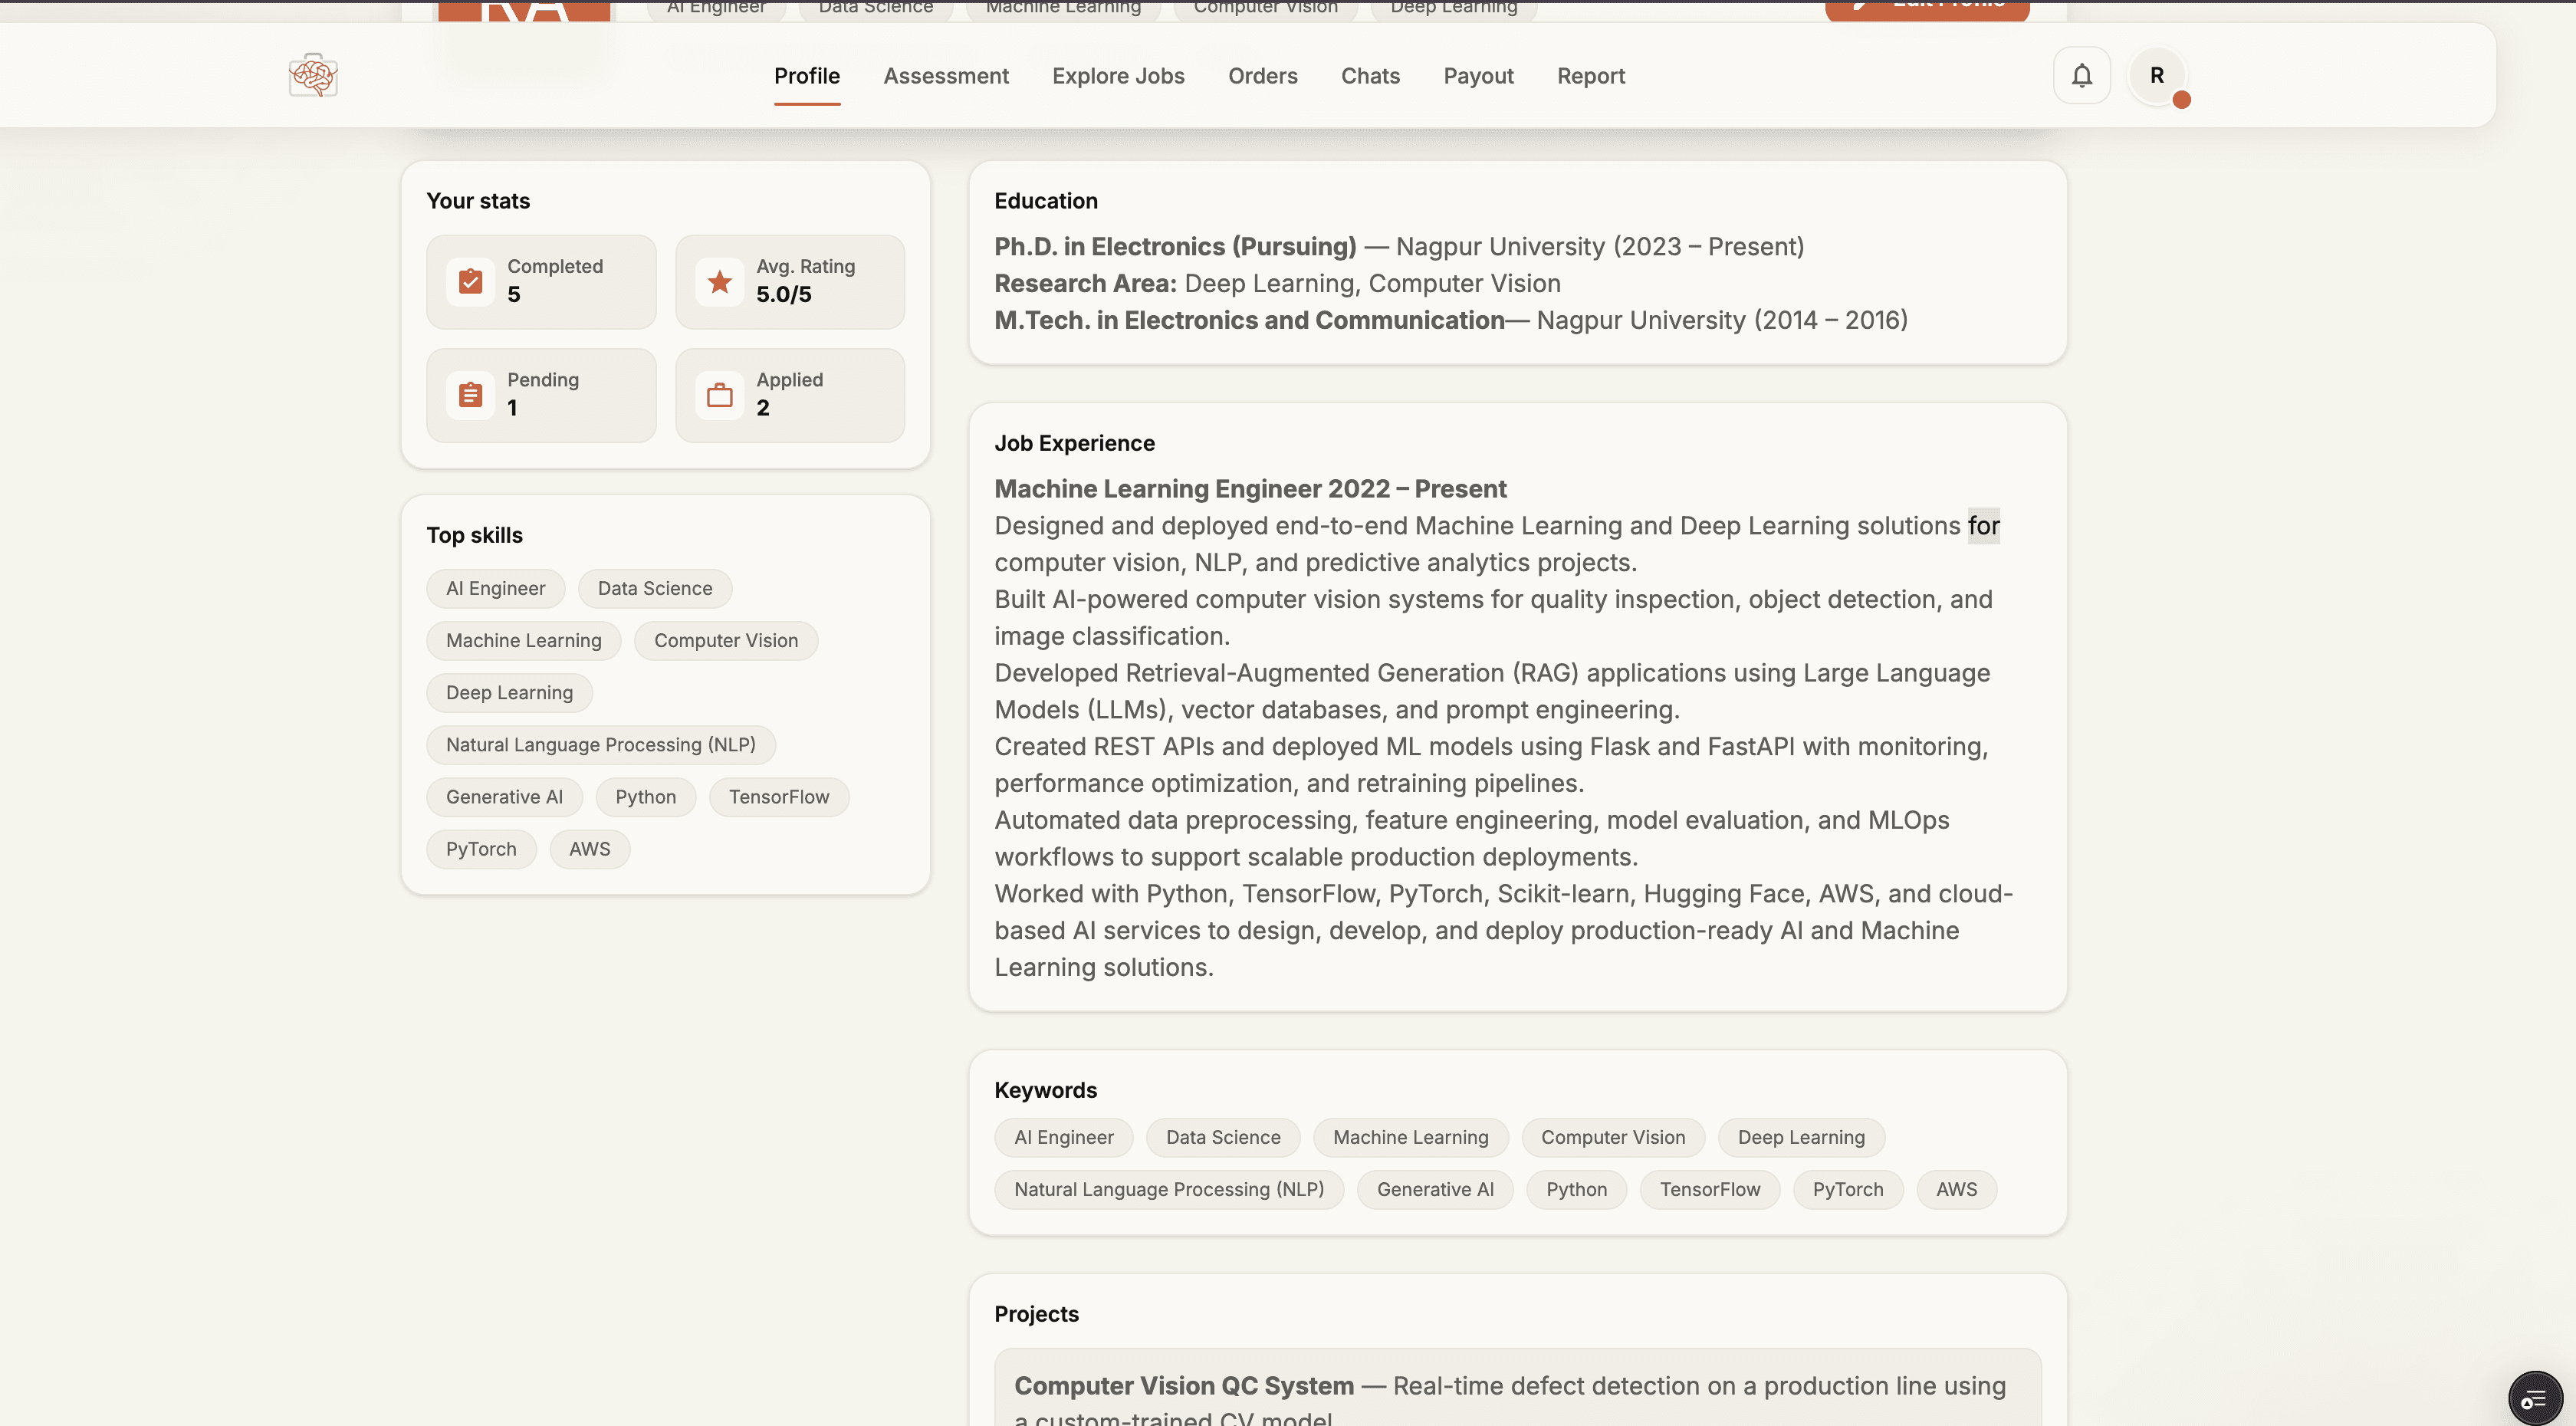Screen dimensions: 2576x1426
Task: Click the Education heading
Action: (x=1046, y=201)
